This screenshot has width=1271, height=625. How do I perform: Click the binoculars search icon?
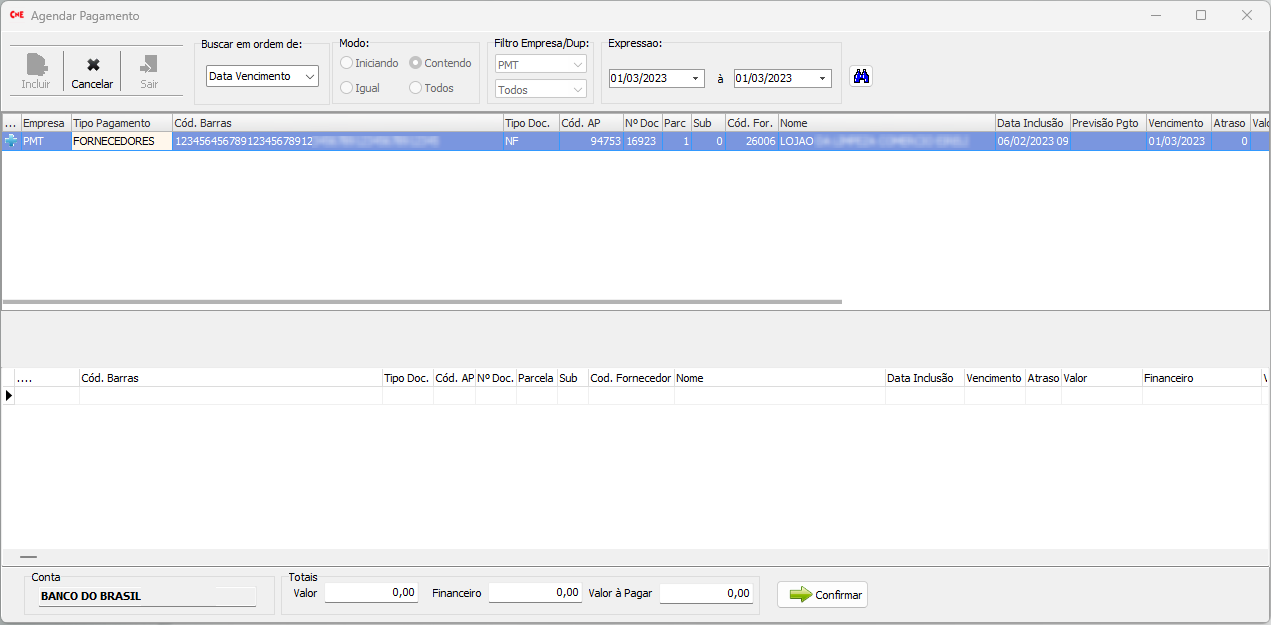pyautogui.click(x=860, y=77)
